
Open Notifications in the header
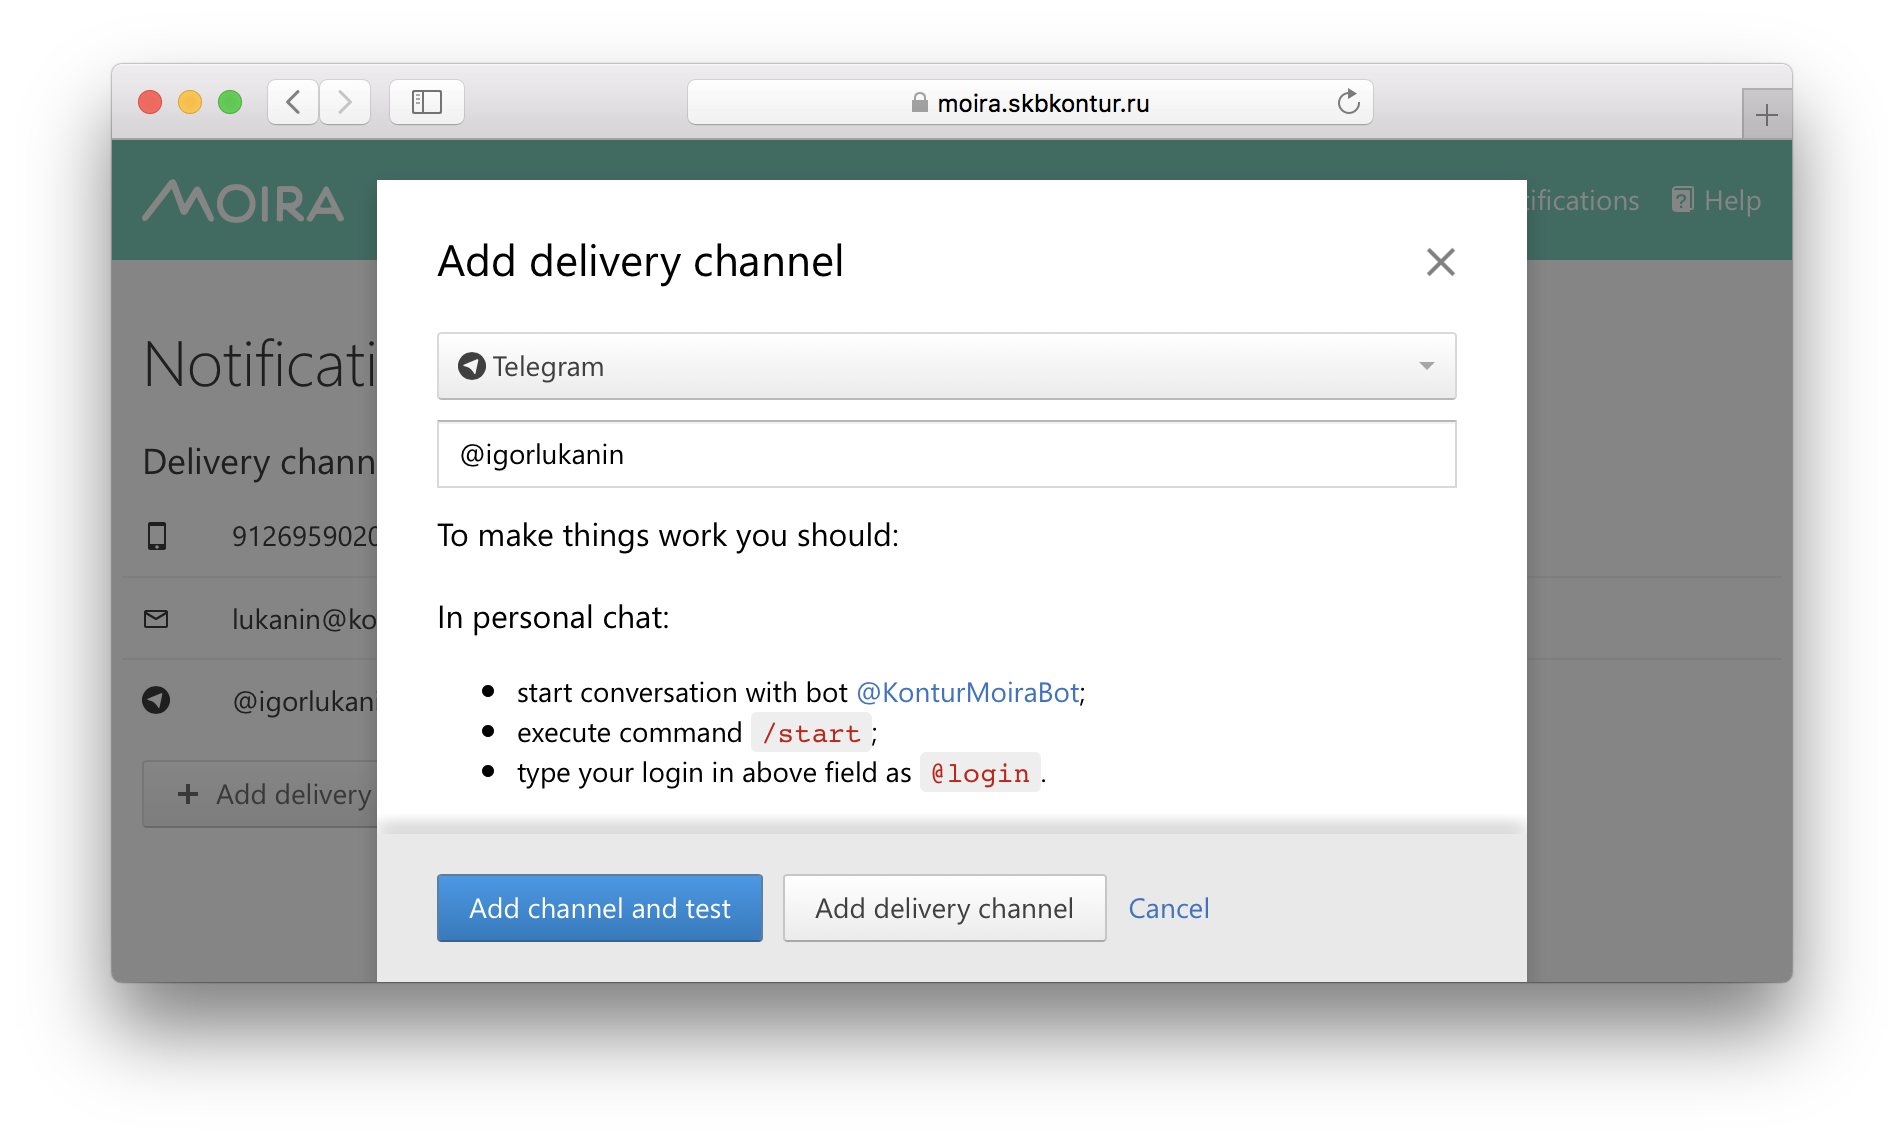click(1584, 201)
